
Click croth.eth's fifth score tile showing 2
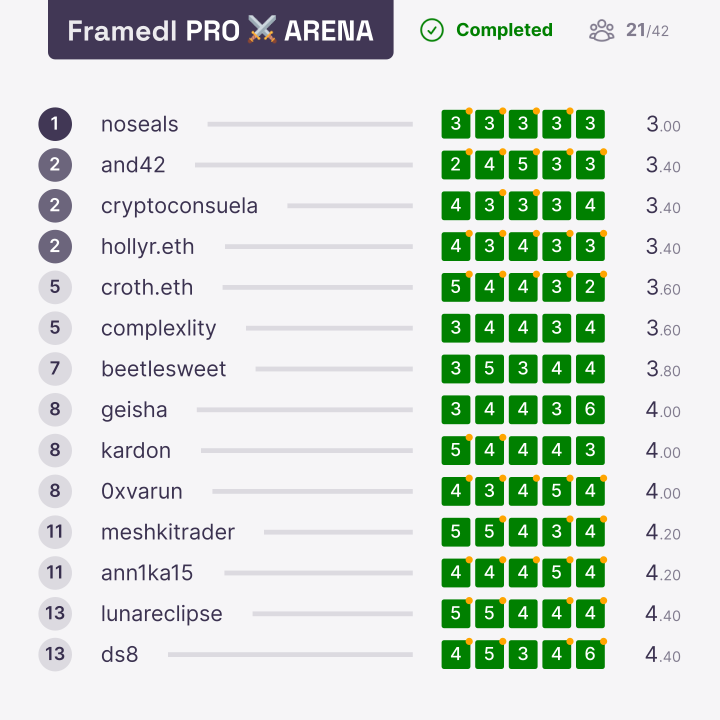pos(591,287)
